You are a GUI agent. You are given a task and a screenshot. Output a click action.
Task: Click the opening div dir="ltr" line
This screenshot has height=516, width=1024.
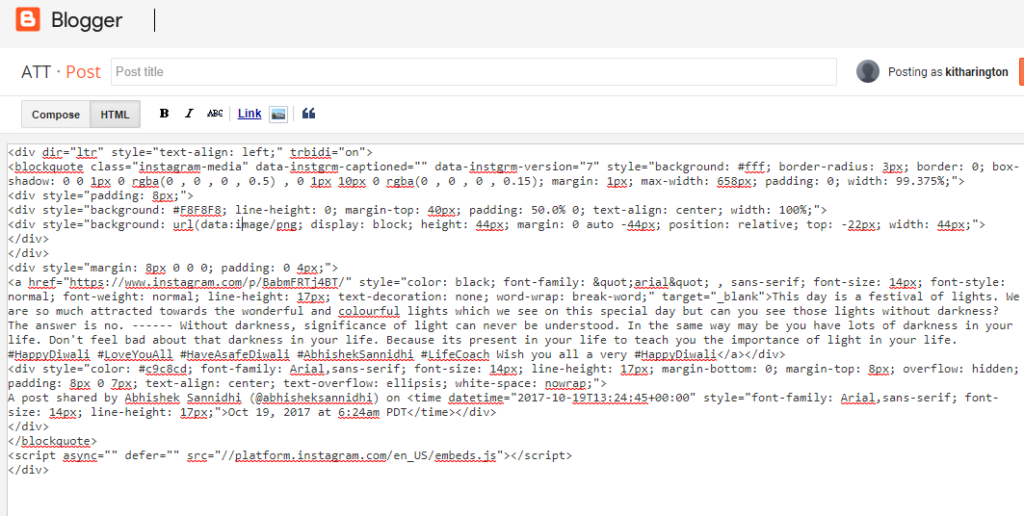coord(190,152)
